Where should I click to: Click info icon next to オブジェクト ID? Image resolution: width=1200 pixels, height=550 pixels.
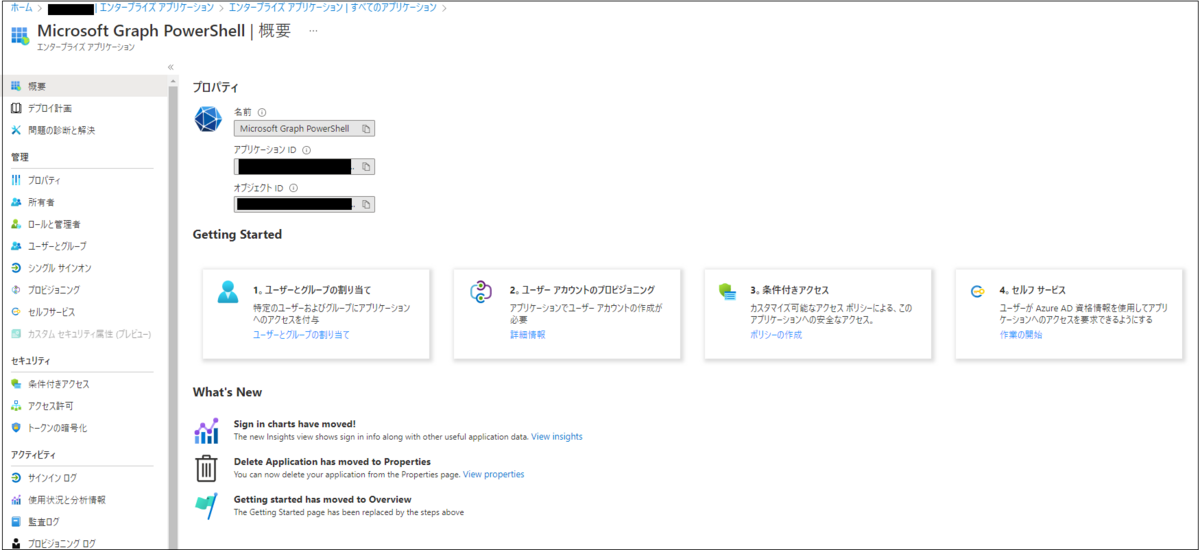294,188
